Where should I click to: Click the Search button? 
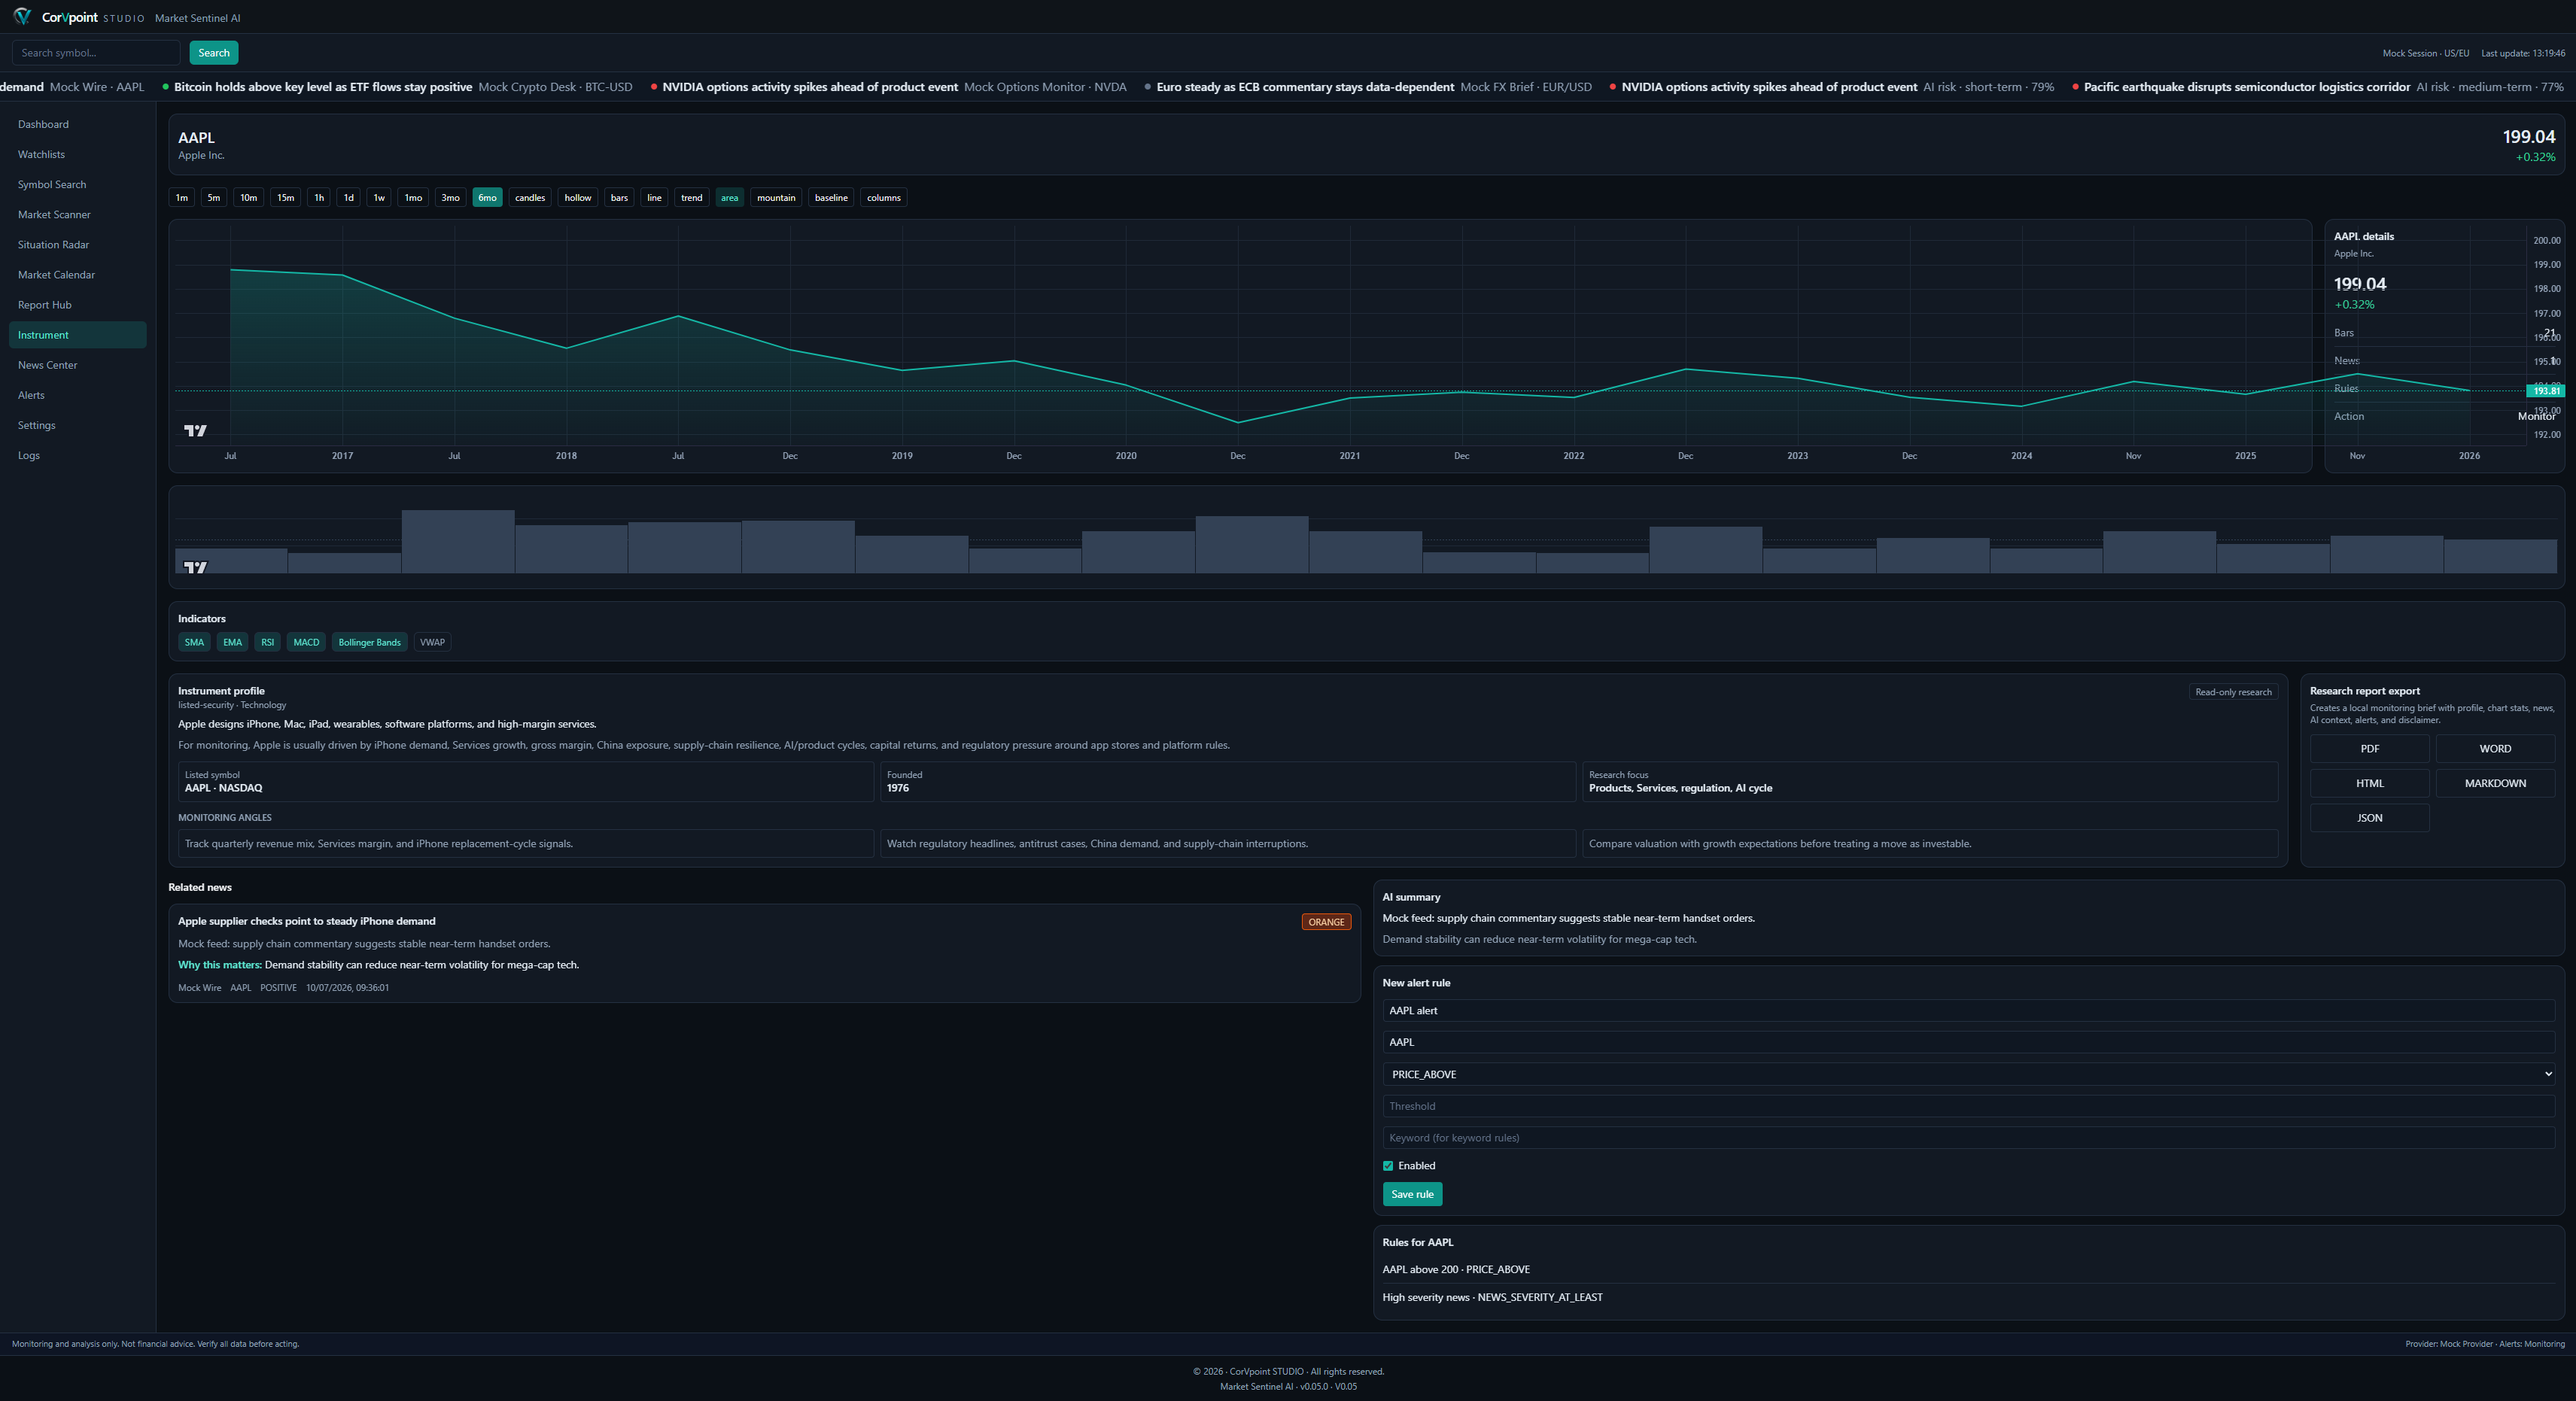[214, 53]
